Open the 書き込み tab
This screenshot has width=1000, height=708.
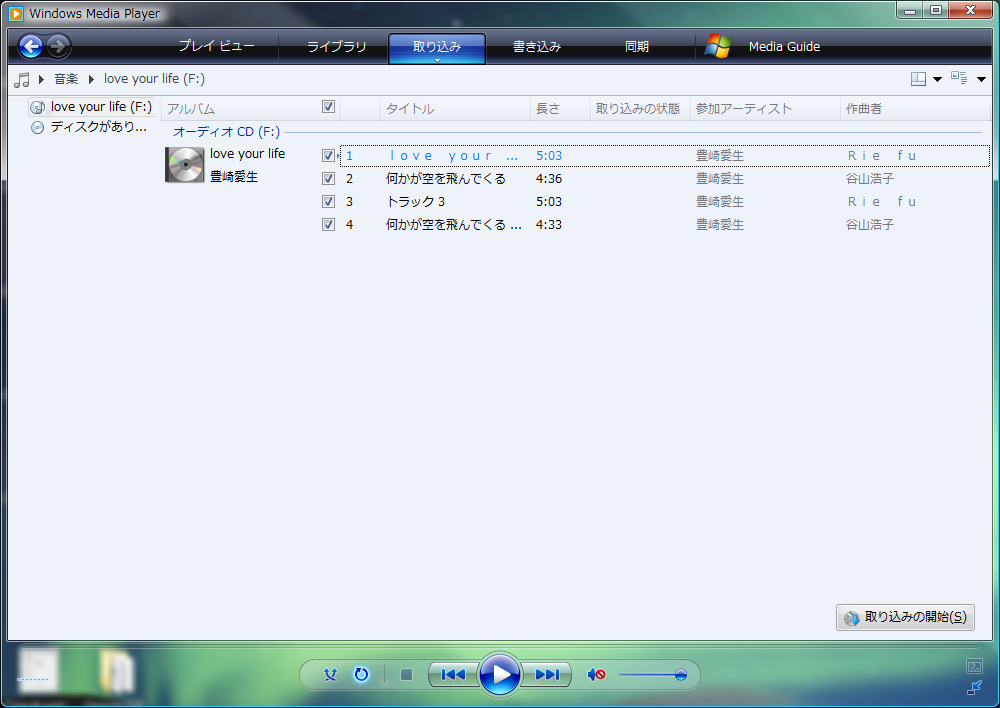point(537,46)
